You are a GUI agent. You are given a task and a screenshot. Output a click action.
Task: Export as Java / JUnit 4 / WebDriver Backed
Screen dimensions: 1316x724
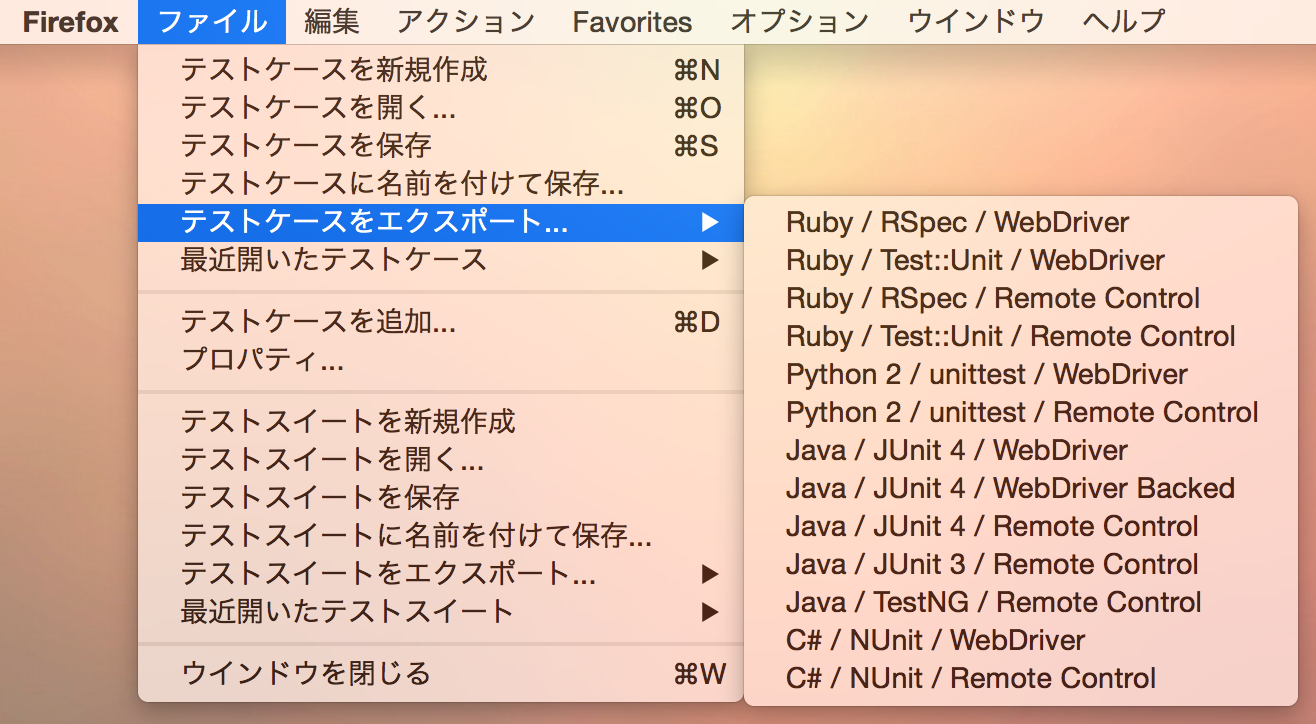click(1021, 488)
